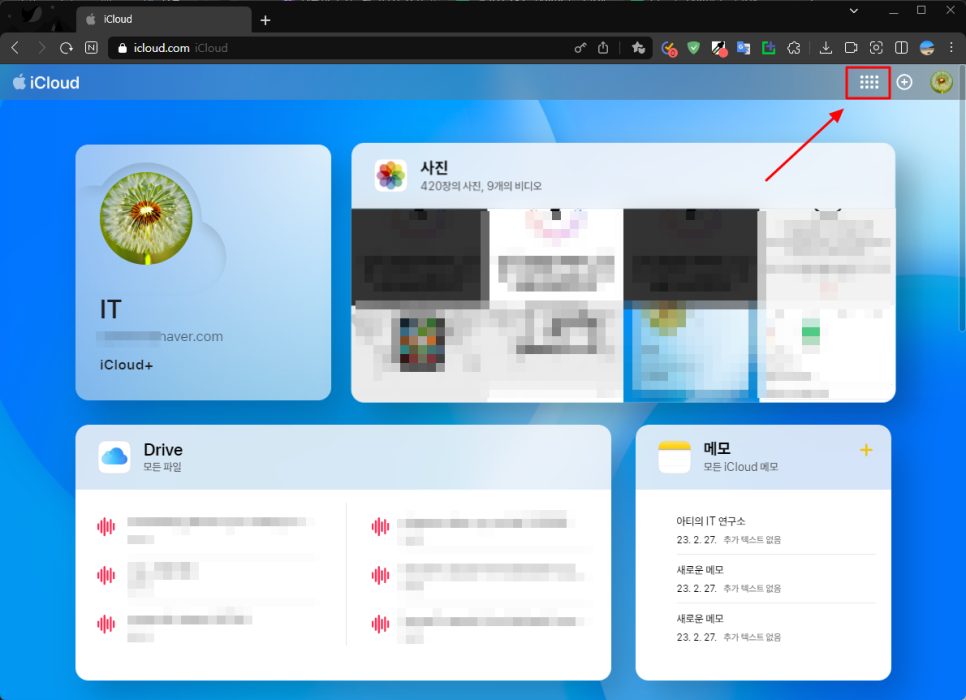This screenshot has width=966, height=700.
Task: Open the blue photo thumbnail in bottom row
Action: (691, 354)
